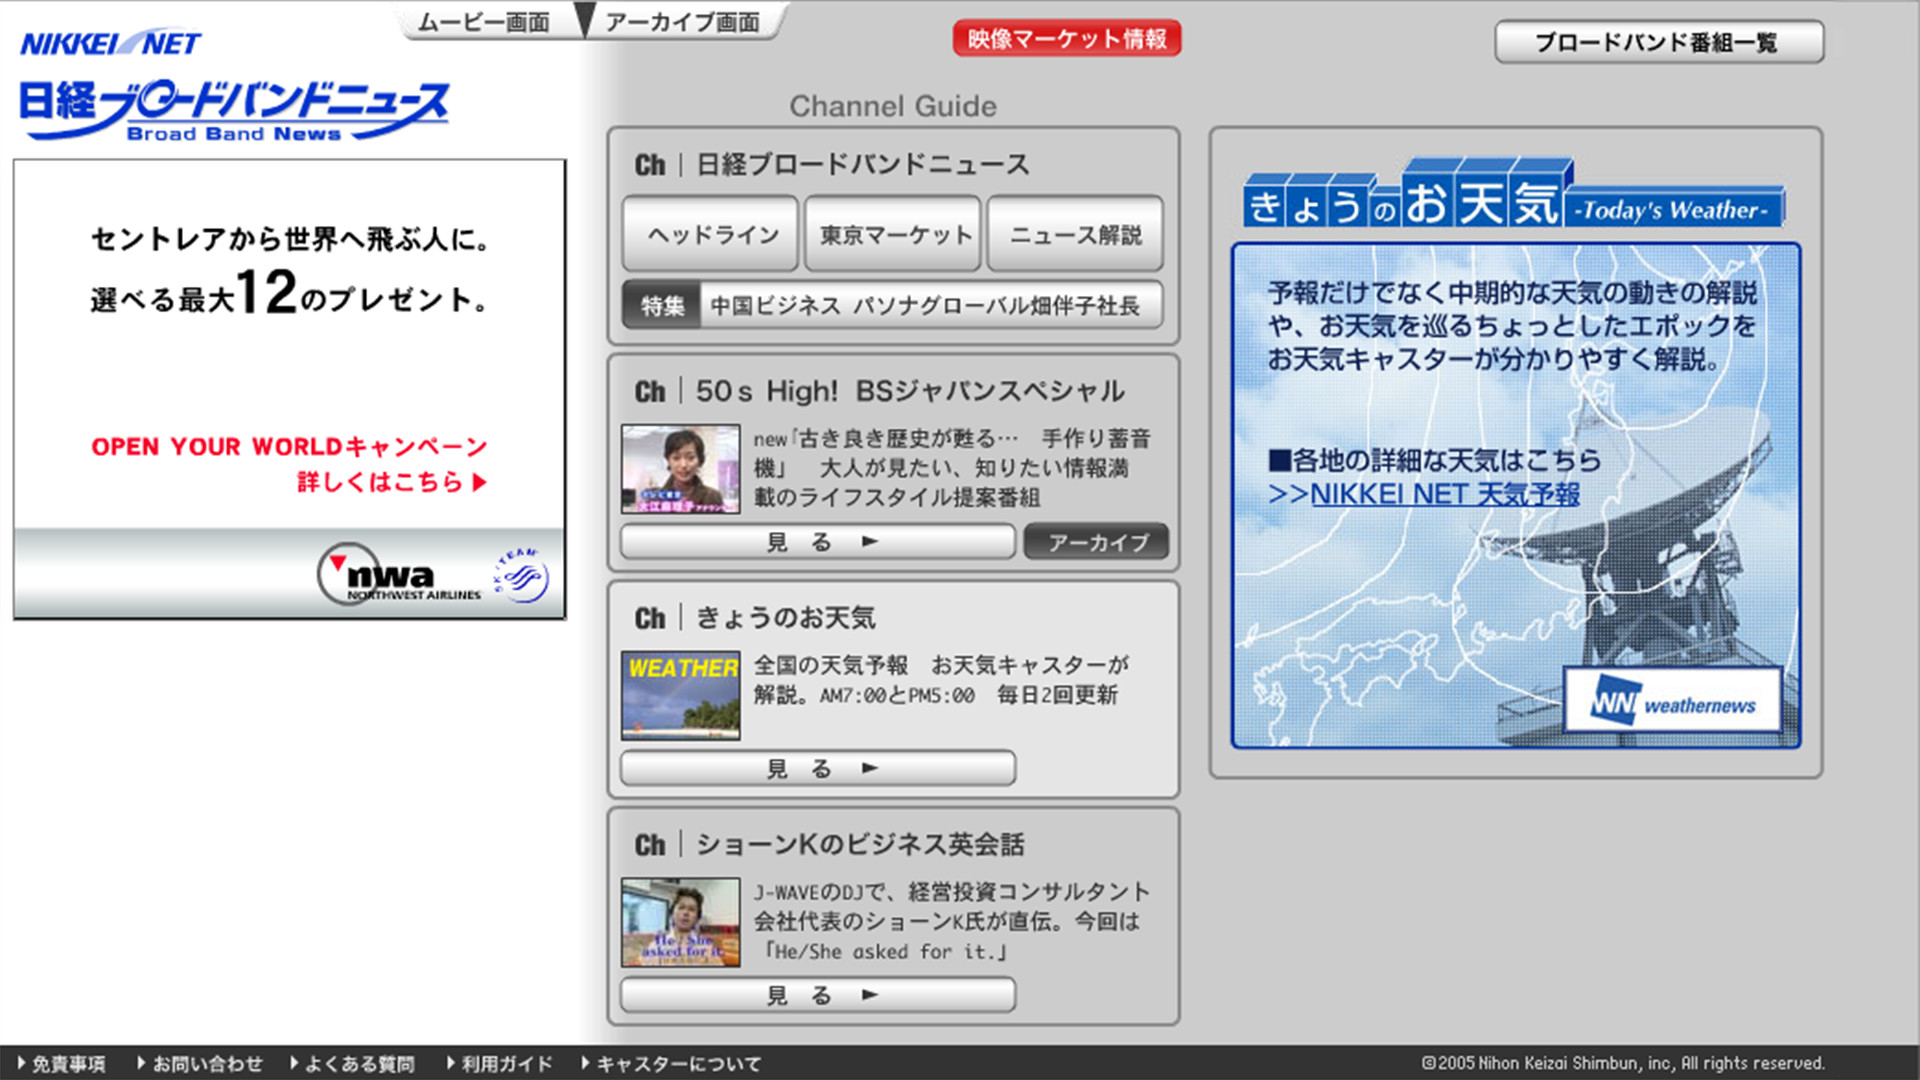Viewport: 1920px width, 1080px height.
Task: Click 見る for きょうのお天気 channel
Action: click(x=818, y=768)
